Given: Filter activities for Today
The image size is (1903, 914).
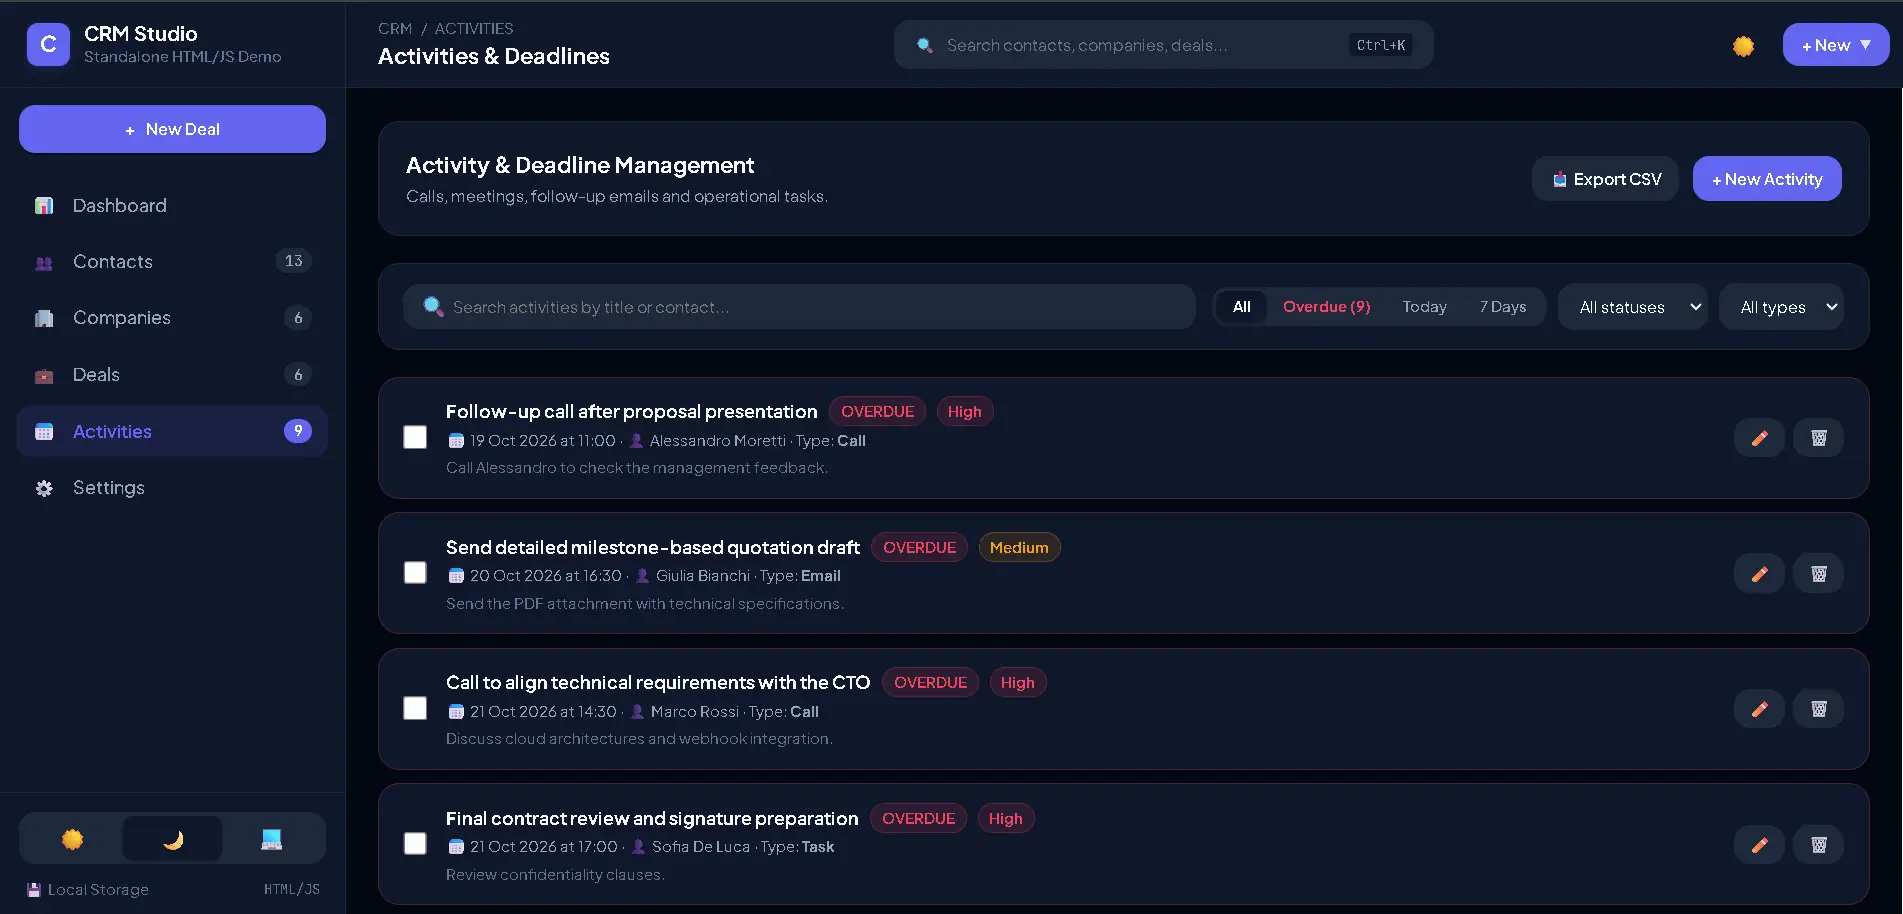Looking at the screenshot, I should coord(1424,307).
